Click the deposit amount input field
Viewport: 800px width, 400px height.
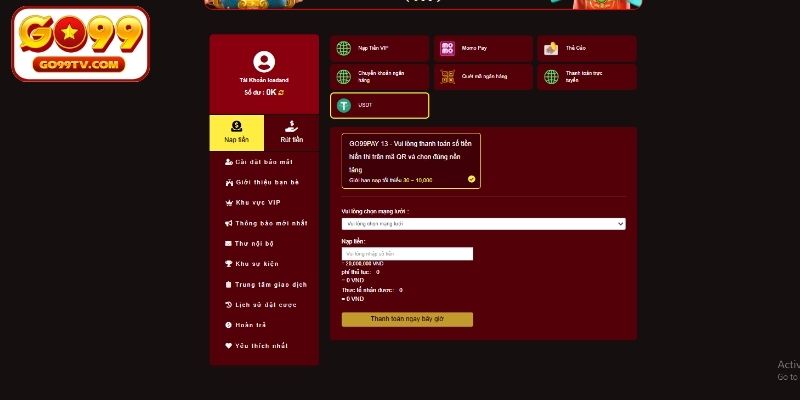click(x=407, y=254)
